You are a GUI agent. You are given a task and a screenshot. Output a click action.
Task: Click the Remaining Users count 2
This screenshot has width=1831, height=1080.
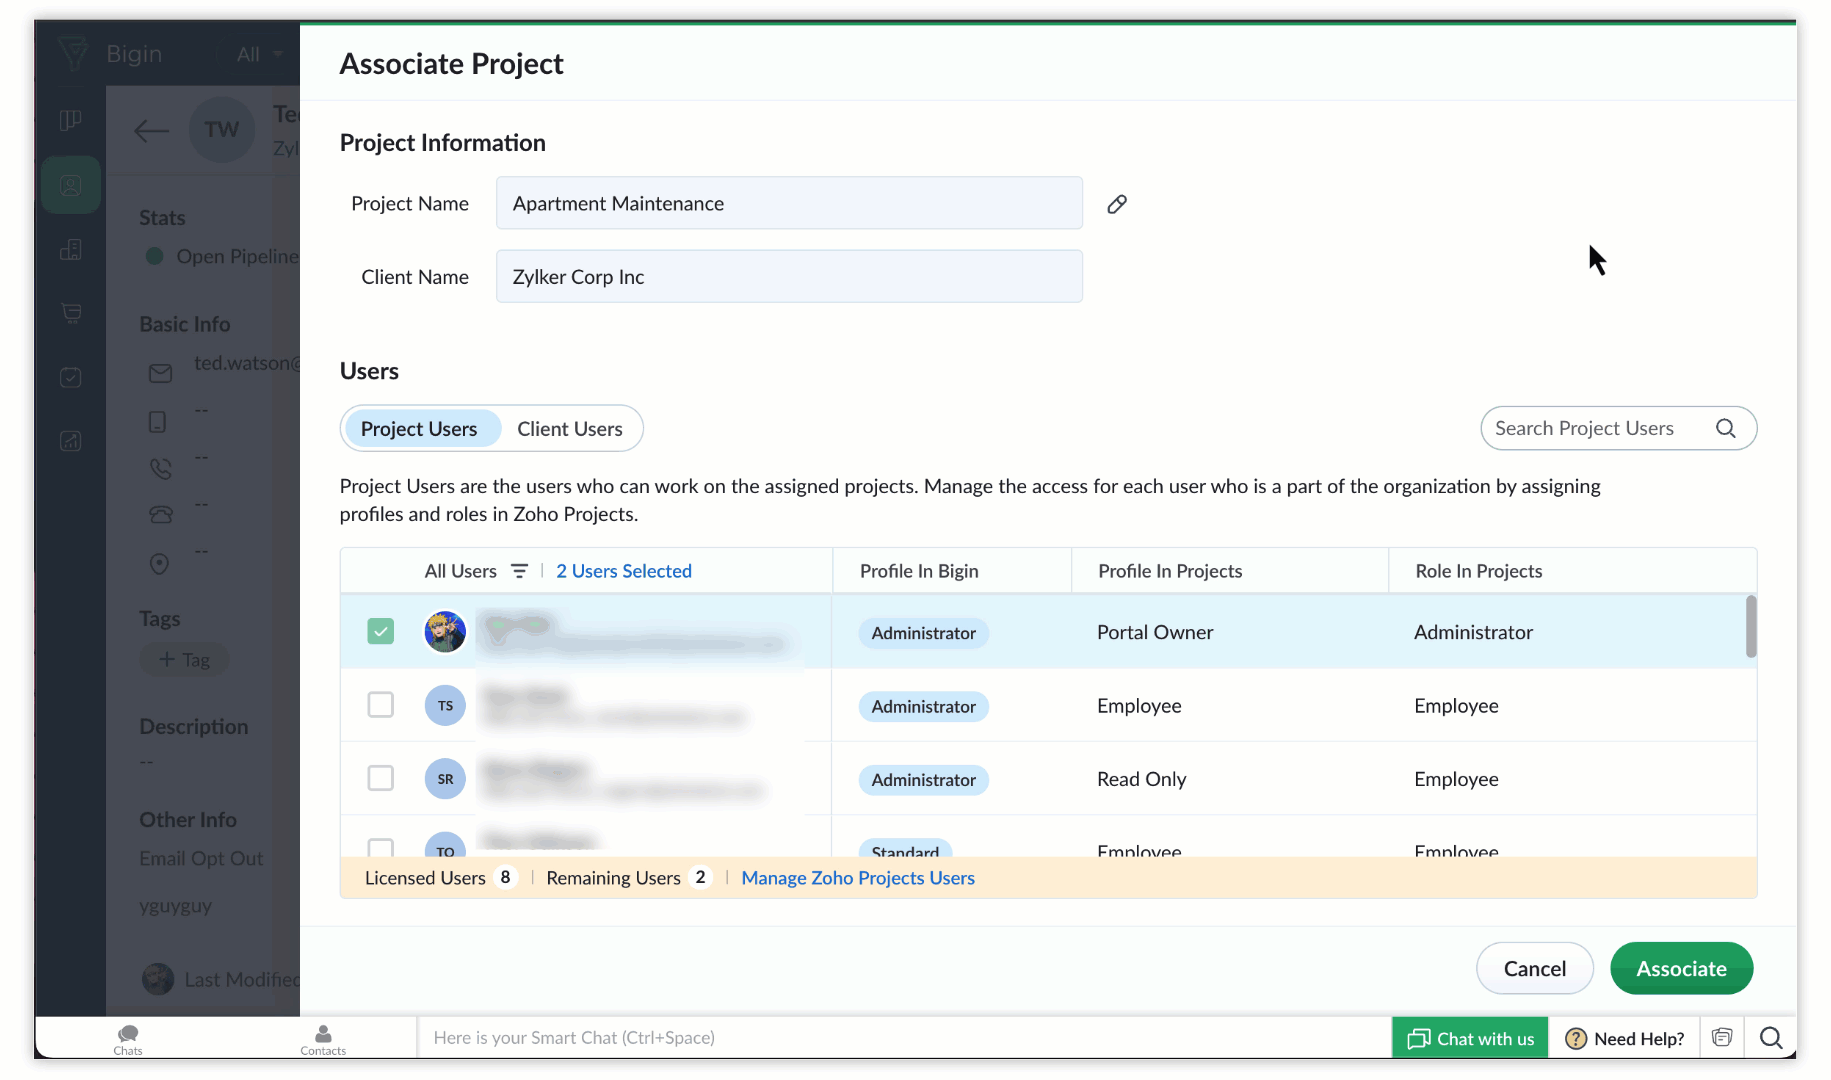[x=700, y=877]
